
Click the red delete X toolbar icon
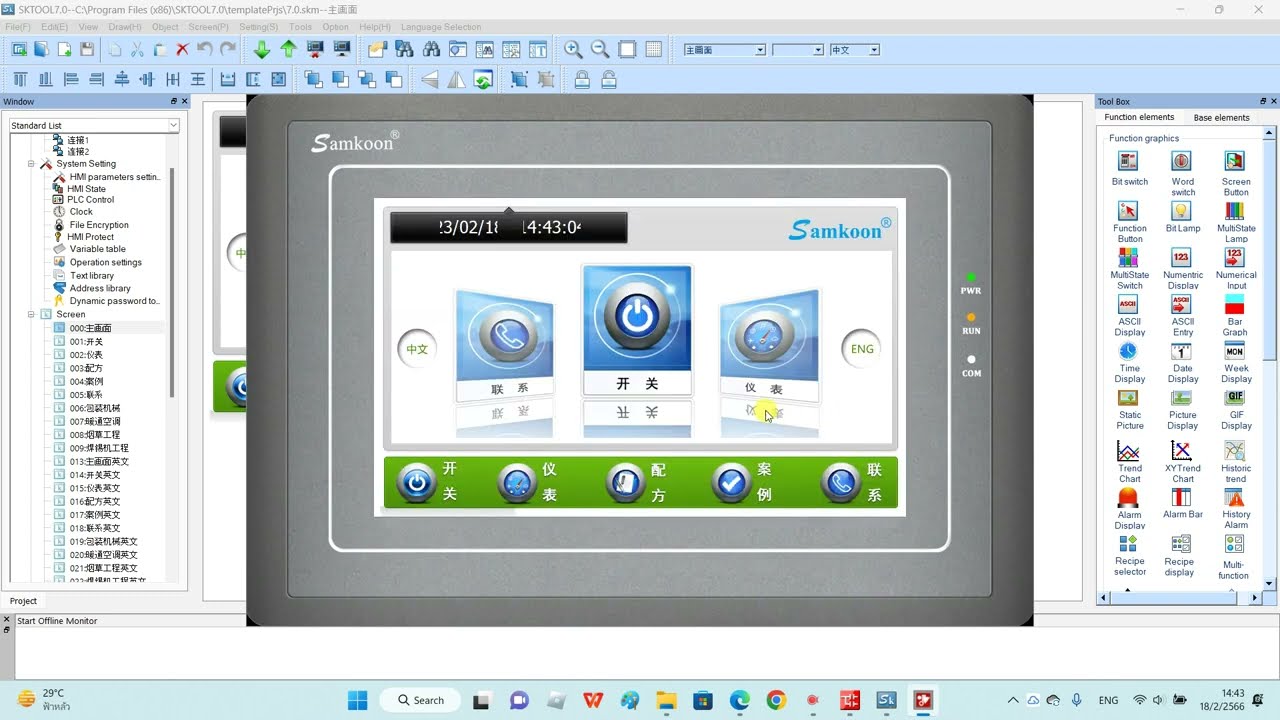(182, 49)
